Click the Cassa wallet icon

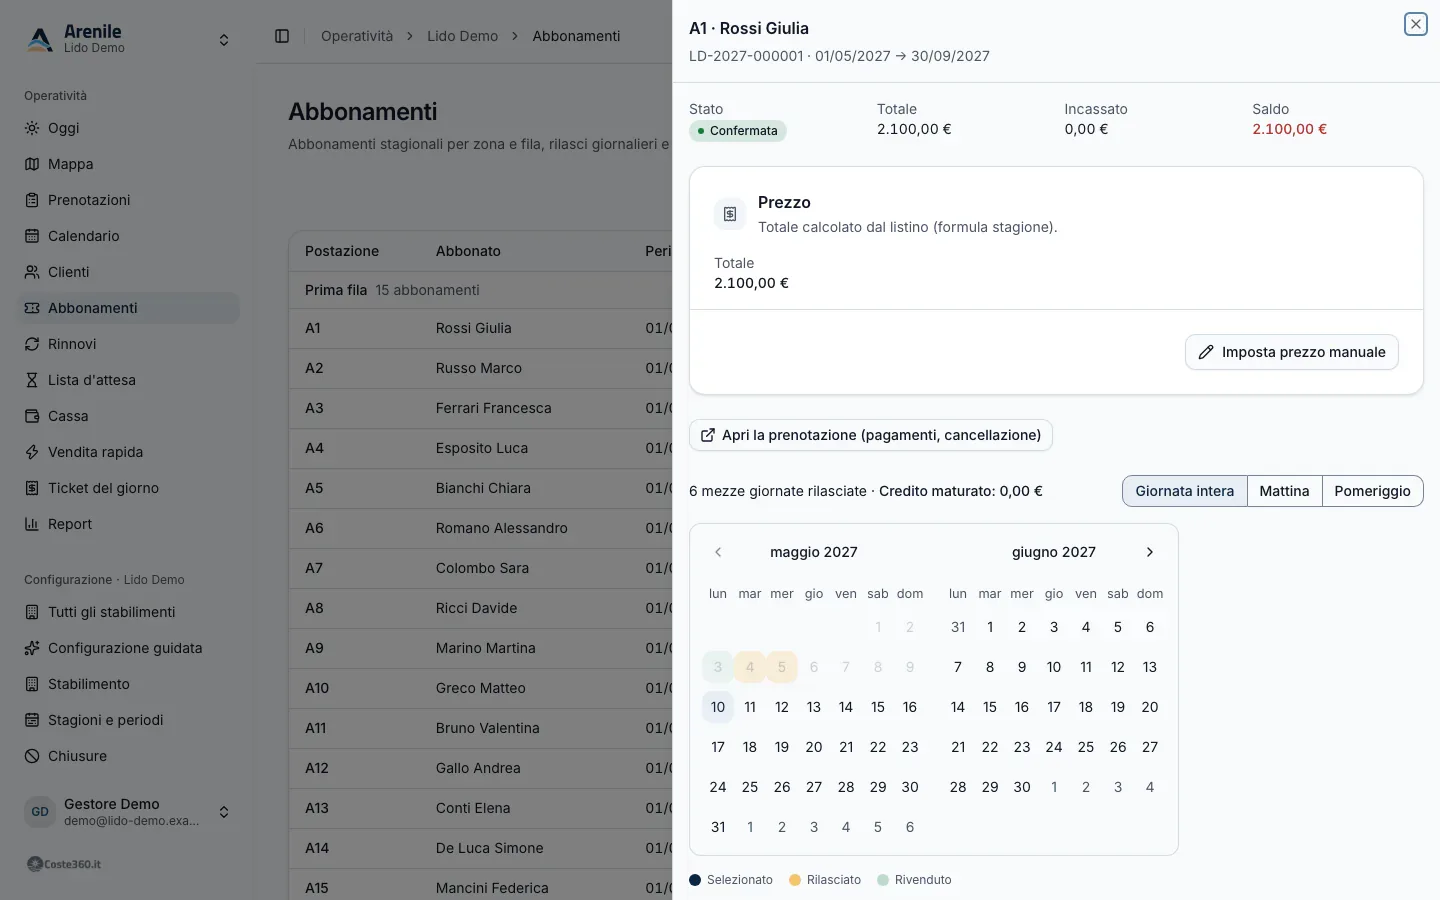tap(32, 416)
